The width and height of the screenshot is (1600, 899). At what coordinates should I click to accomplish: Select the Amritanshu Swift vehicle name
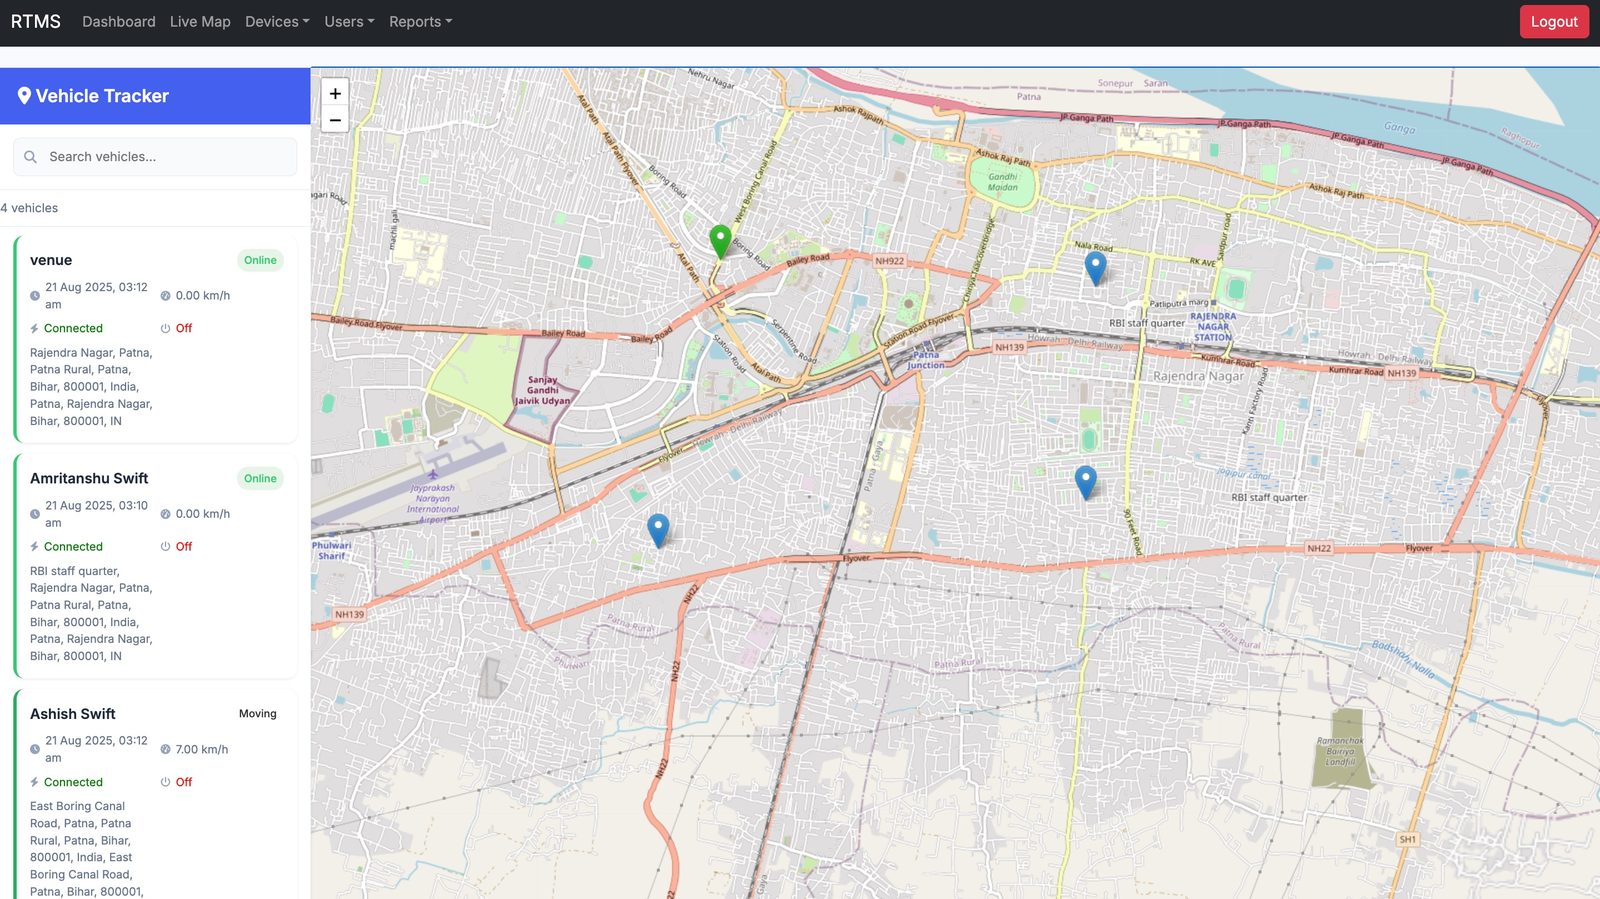click(89, 479)
